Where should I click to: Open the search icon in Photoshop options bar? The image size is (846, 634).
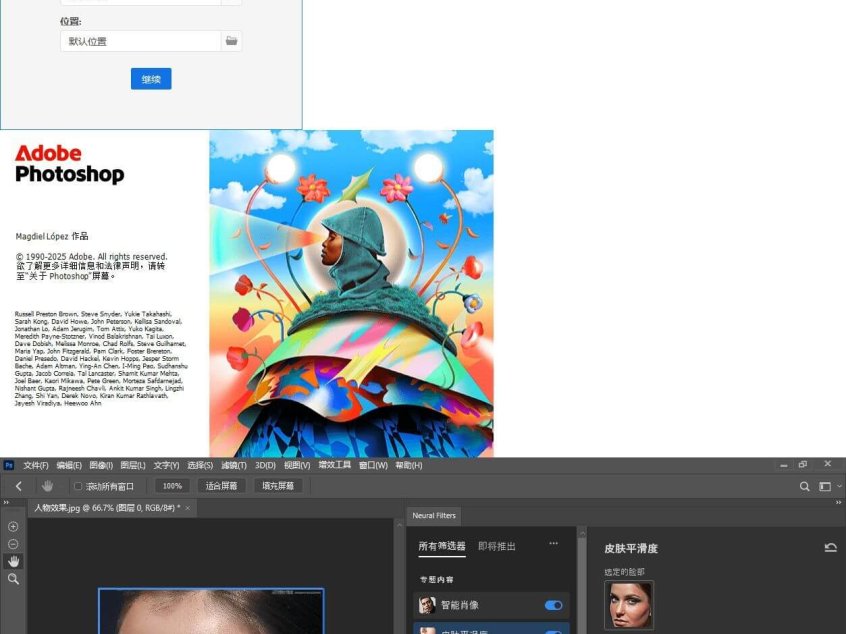pyautogui.click(x=804, y=487)
